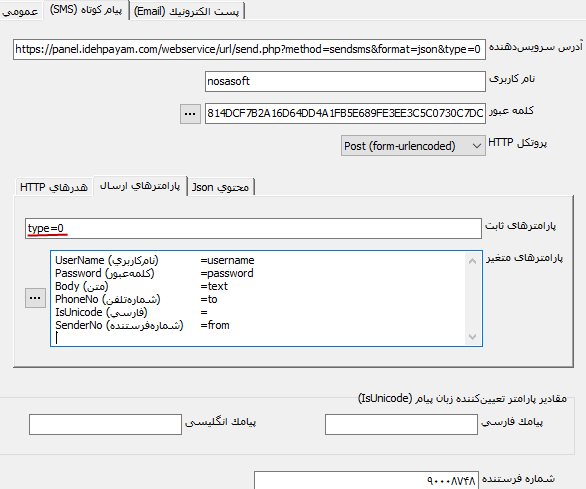586x489 pixels.
Task: Click the PhoneNo =to parameter line
Action: pos(136,299)
